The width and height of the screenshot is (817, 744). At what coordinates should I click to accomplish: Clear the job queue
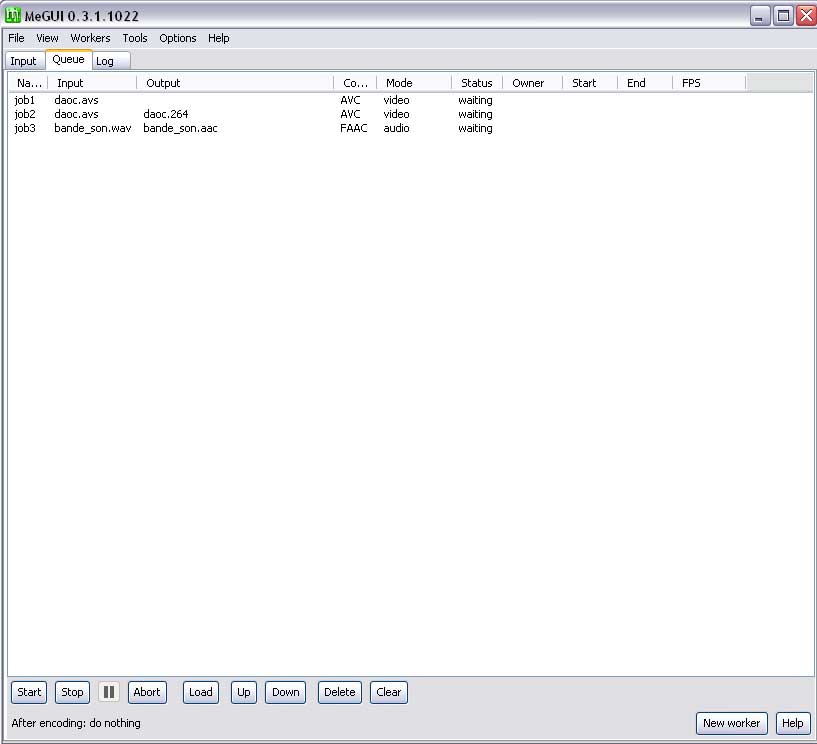pyautogui.click(x=389, y=692)
